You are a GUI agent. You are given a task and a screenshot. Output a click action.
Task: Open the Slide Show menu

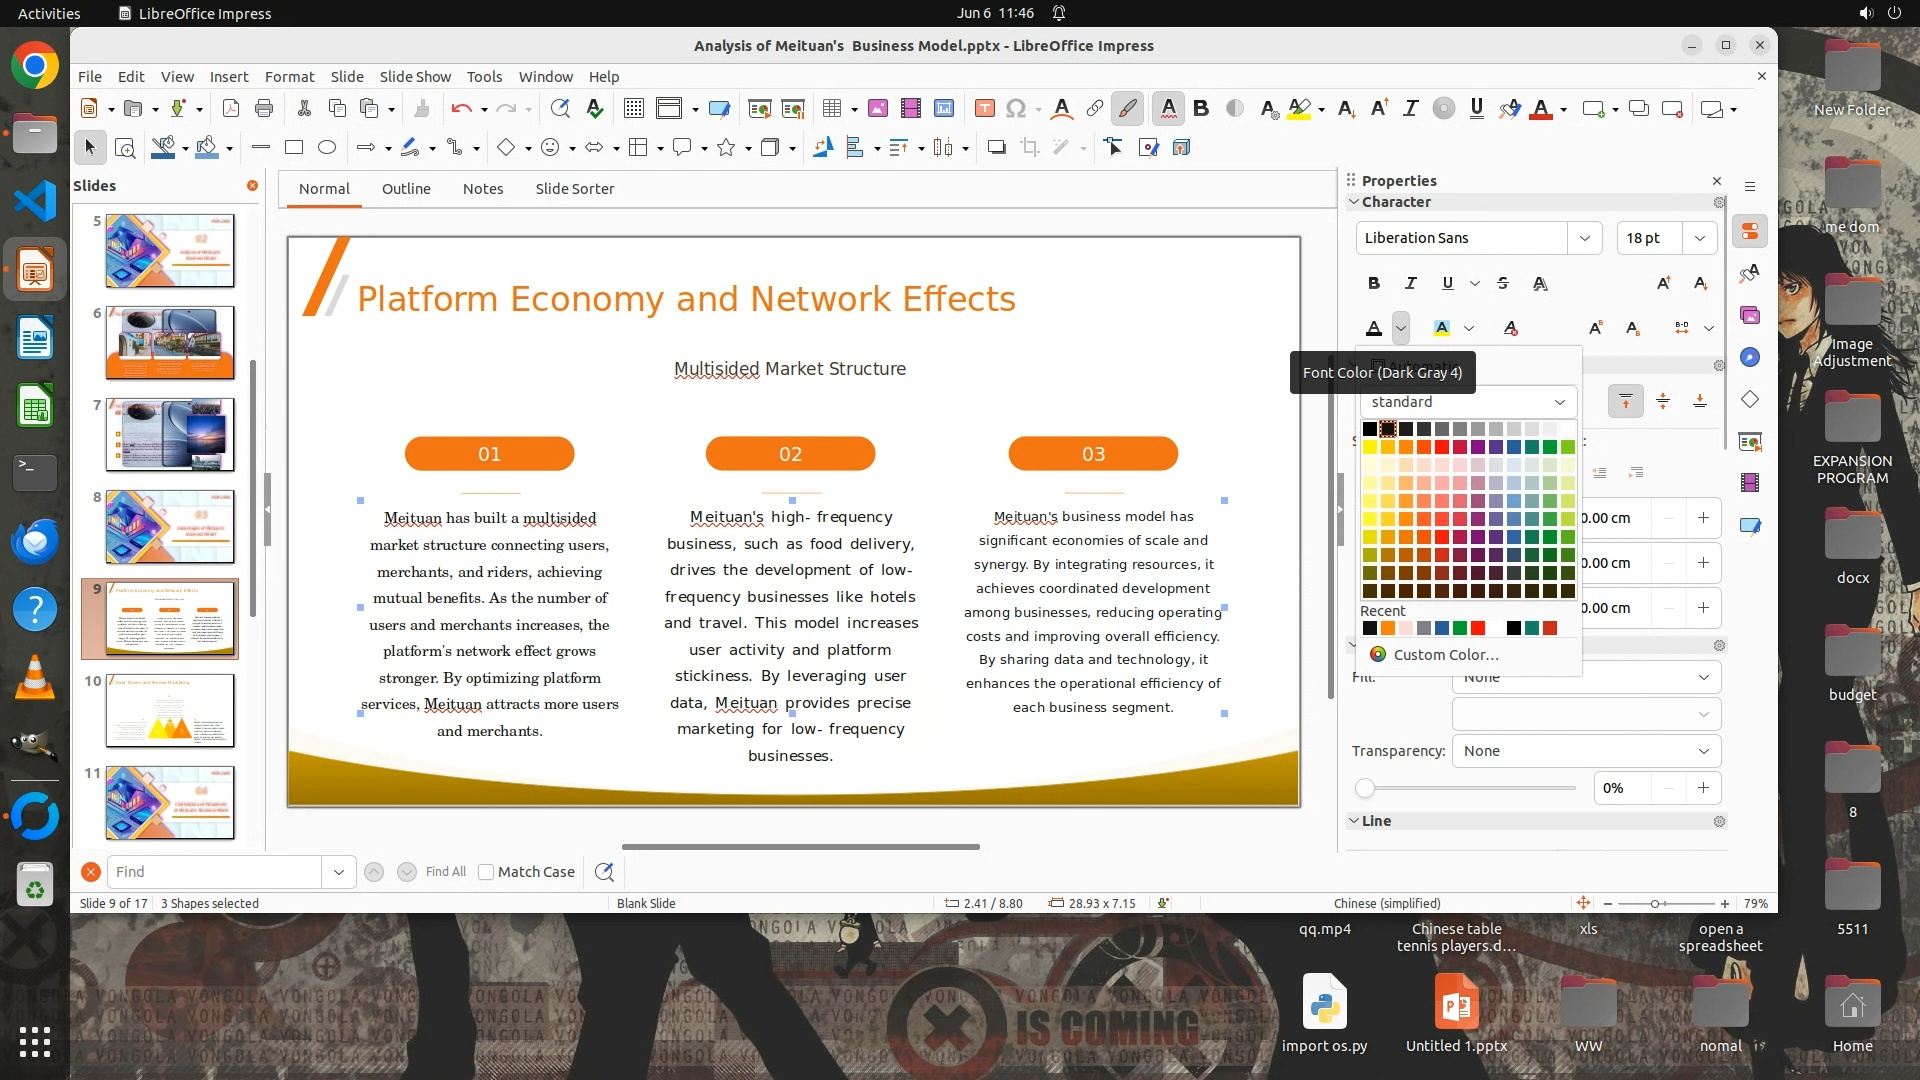pyautogui.click(x=415, y=77)
